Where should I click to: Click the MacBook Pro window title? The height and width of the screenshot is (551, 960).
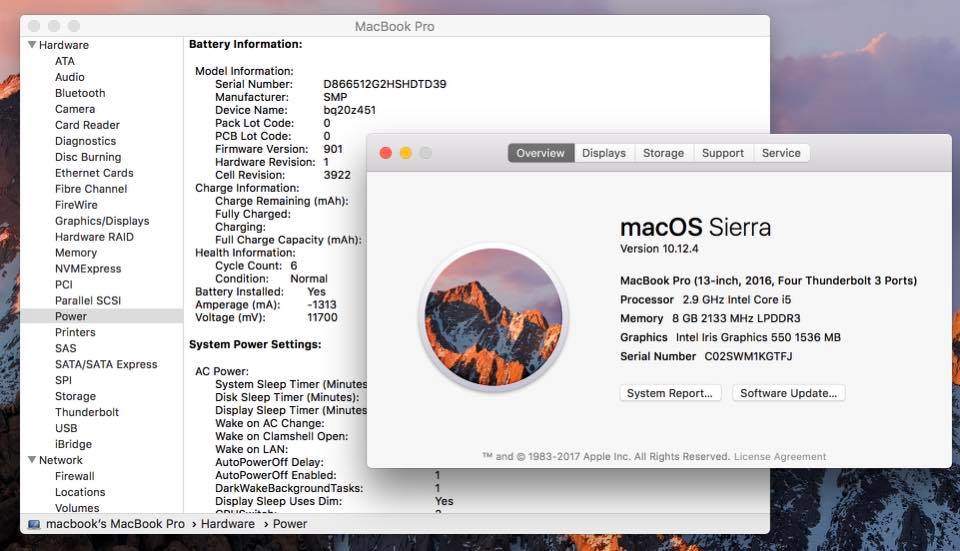pos(395,26)
